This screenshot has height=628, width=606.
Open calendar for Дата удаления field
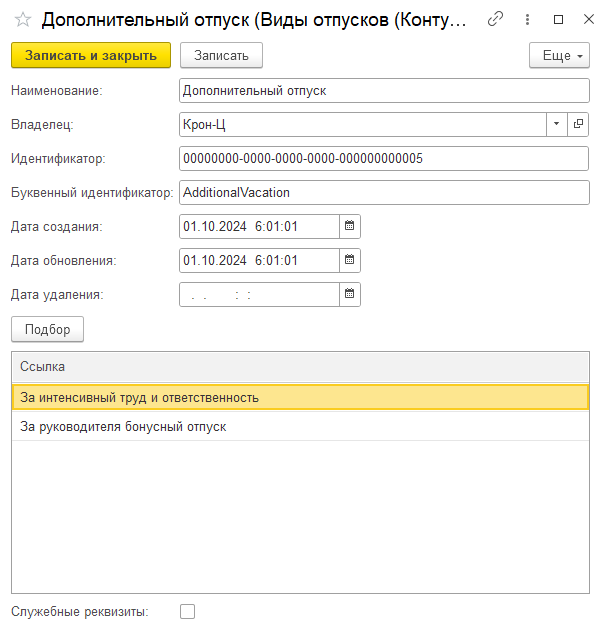pos(349,294)
